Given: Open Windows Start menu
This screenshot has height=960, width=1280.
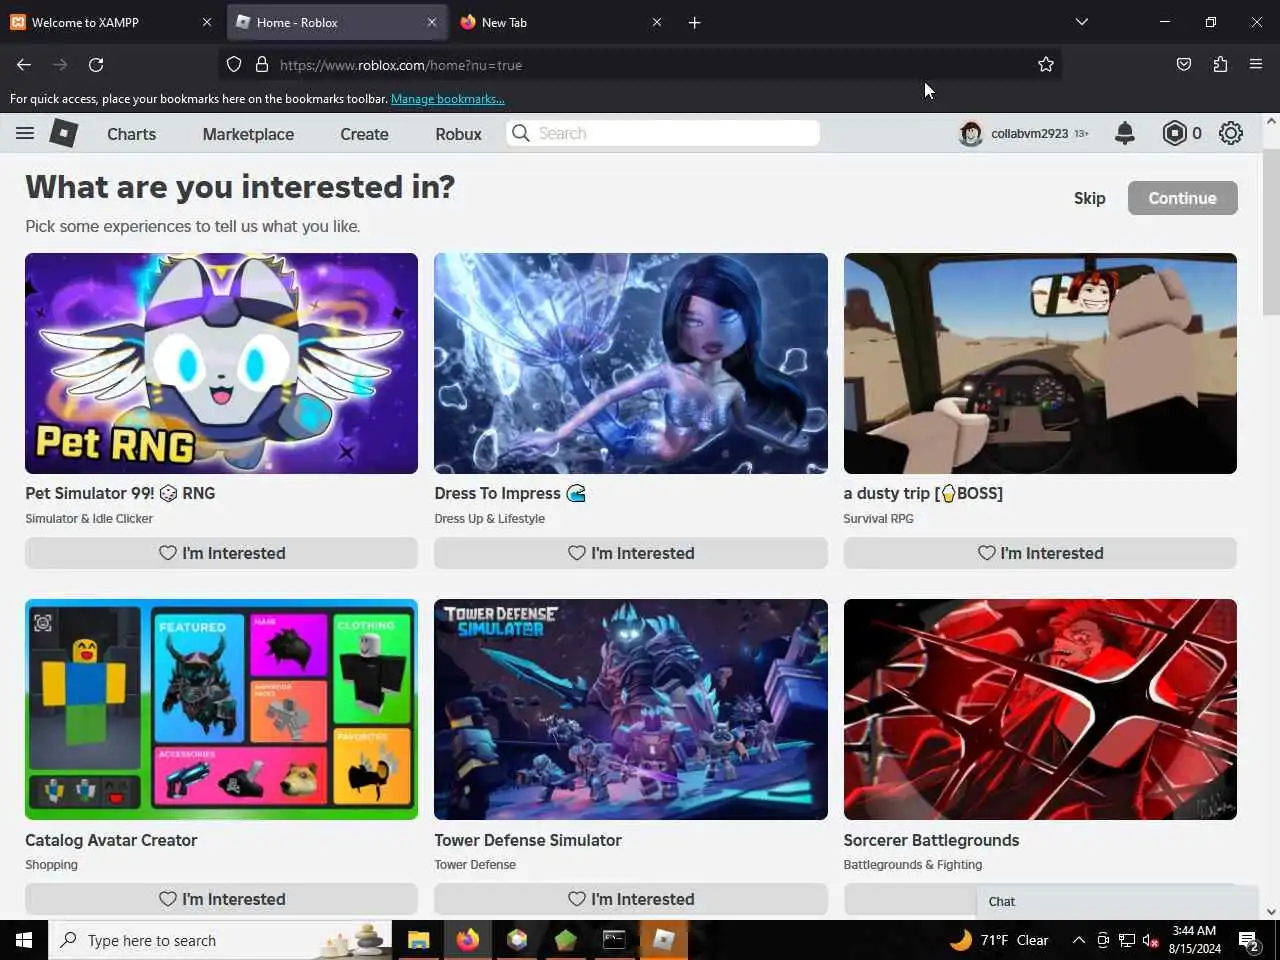Looking at the screenshot, I should 24,940.
